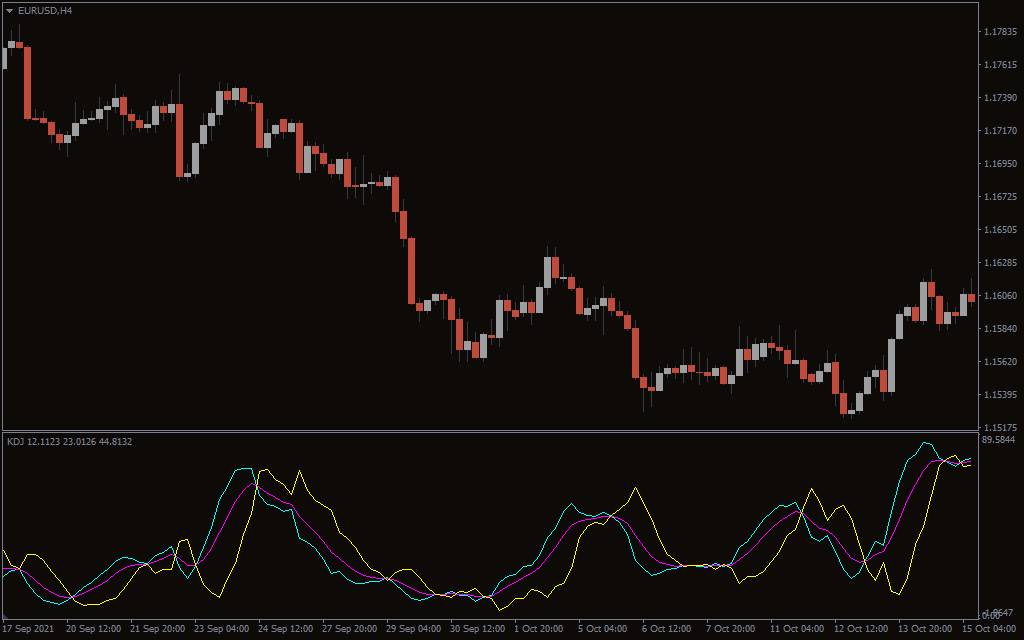Select the 7 Oct 20:00 time marker
The width and height of the screenshot is (1024, 640).
click(732, 629)
